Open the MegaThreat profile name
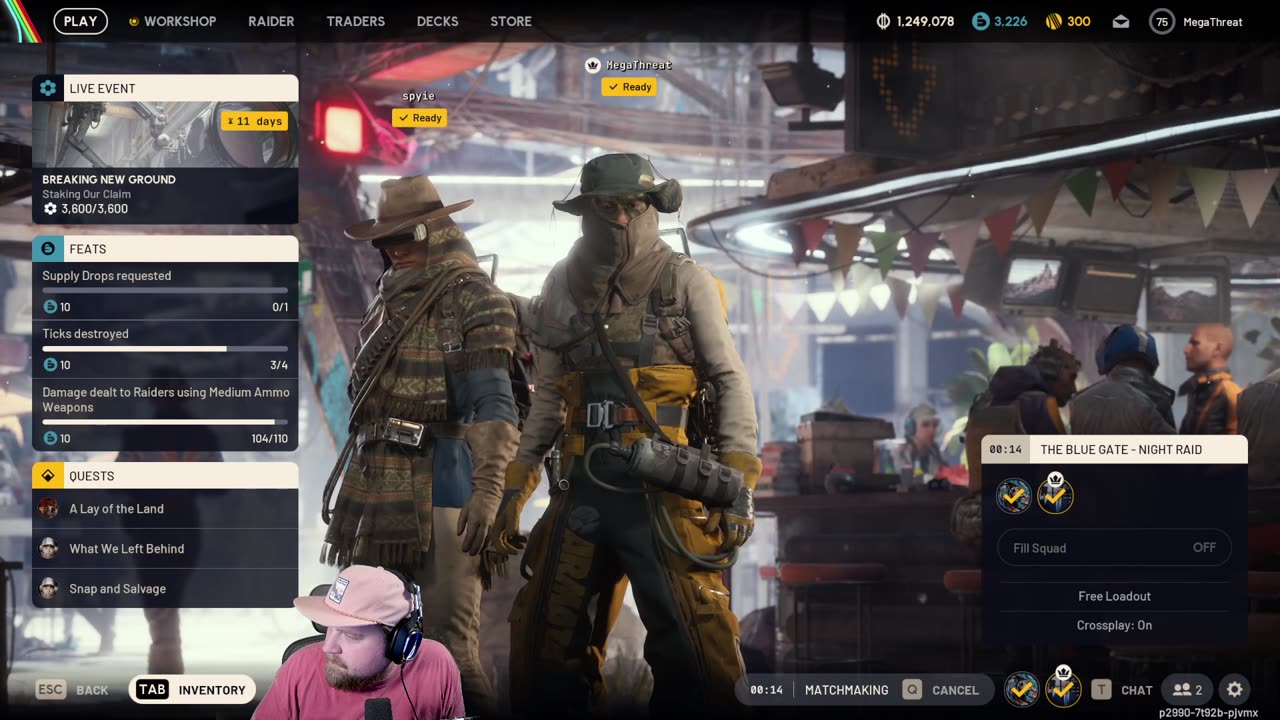 (1212, 22)
